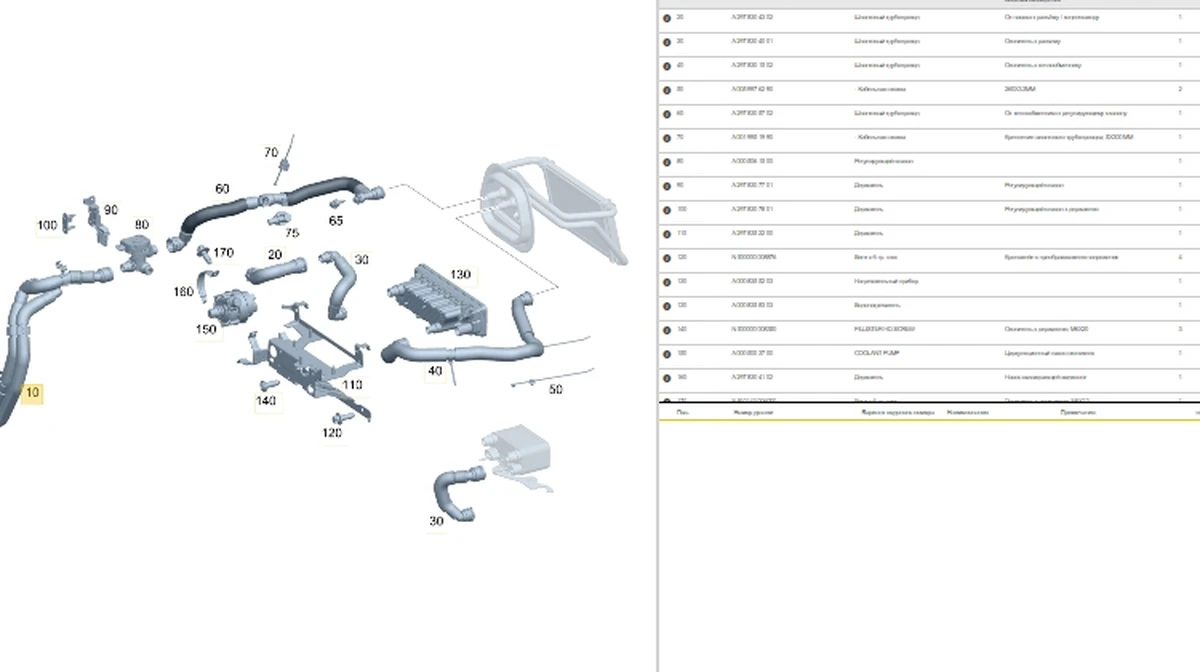Open the icon next to position 60 row
Screen dimensions: 1200x672
coord(667,114)
